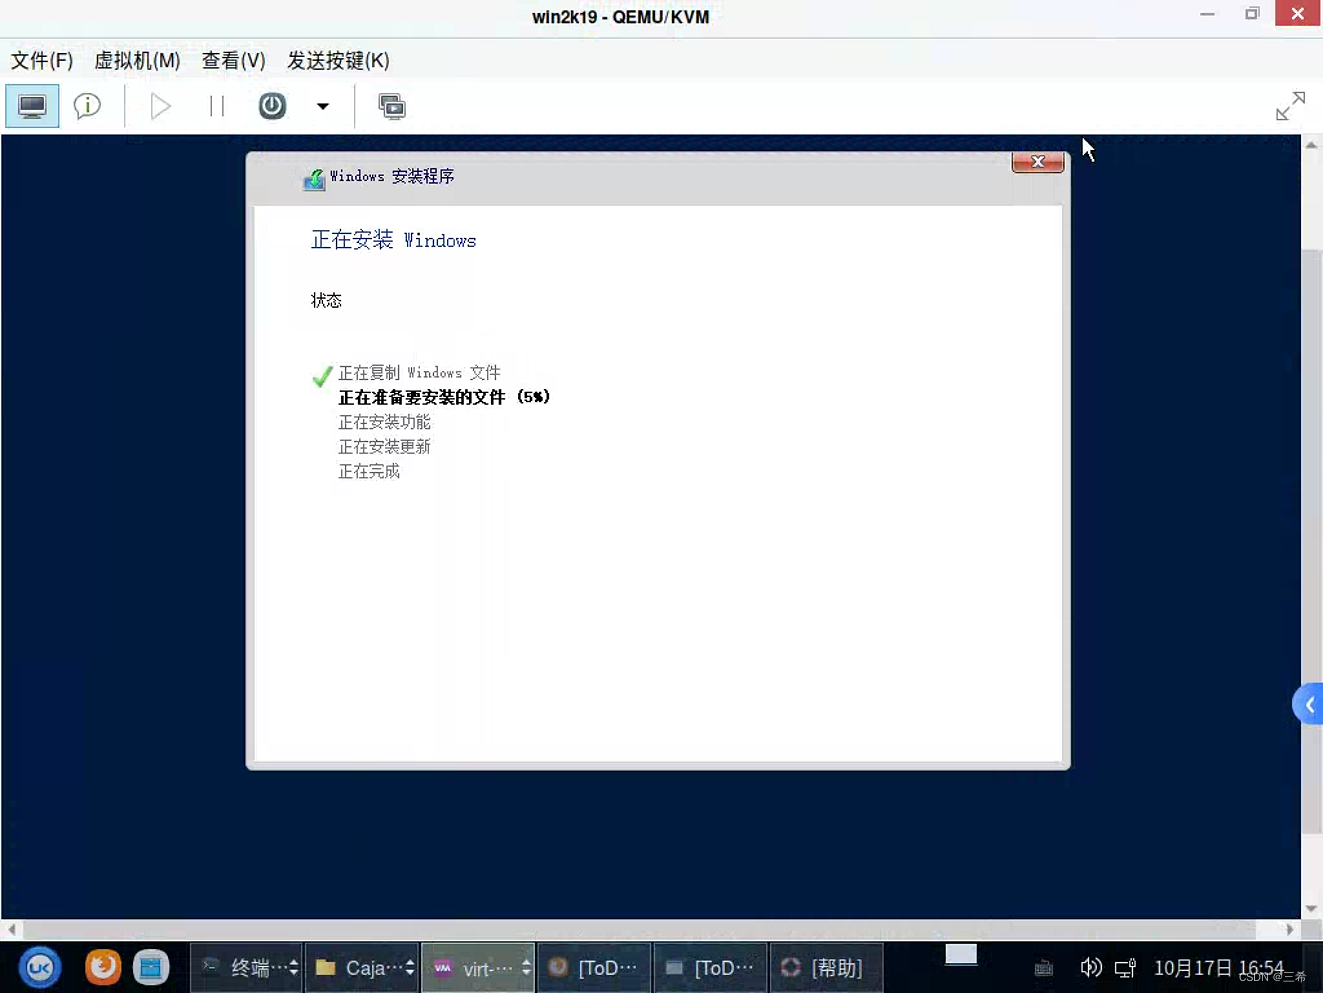The height and width of the screenshot is (993, 1323).
Task: Open the keyboard tray icon
Action: pyautogui.click(x=1043, y=968)
